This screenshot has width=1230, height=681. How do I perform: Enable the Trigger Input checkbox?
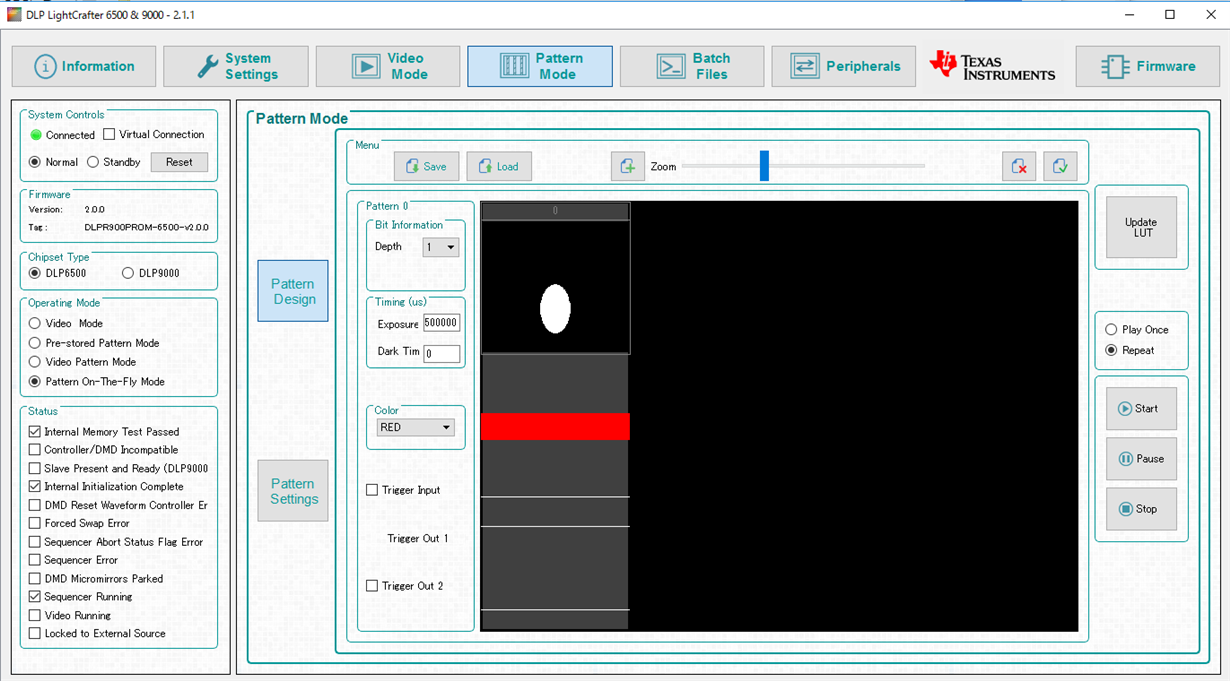pos(372,490)
